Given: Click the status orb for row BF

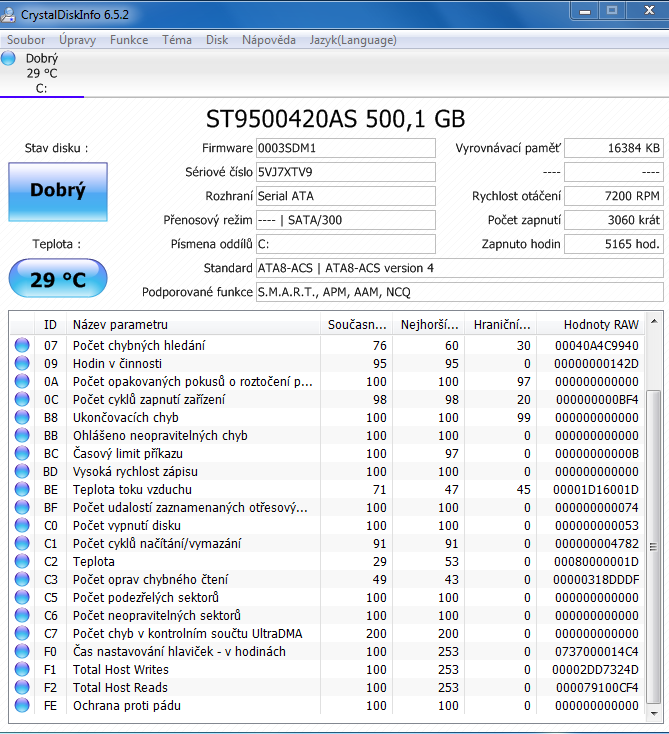Looking at the screenshot, I should click(x=22, y=507).
